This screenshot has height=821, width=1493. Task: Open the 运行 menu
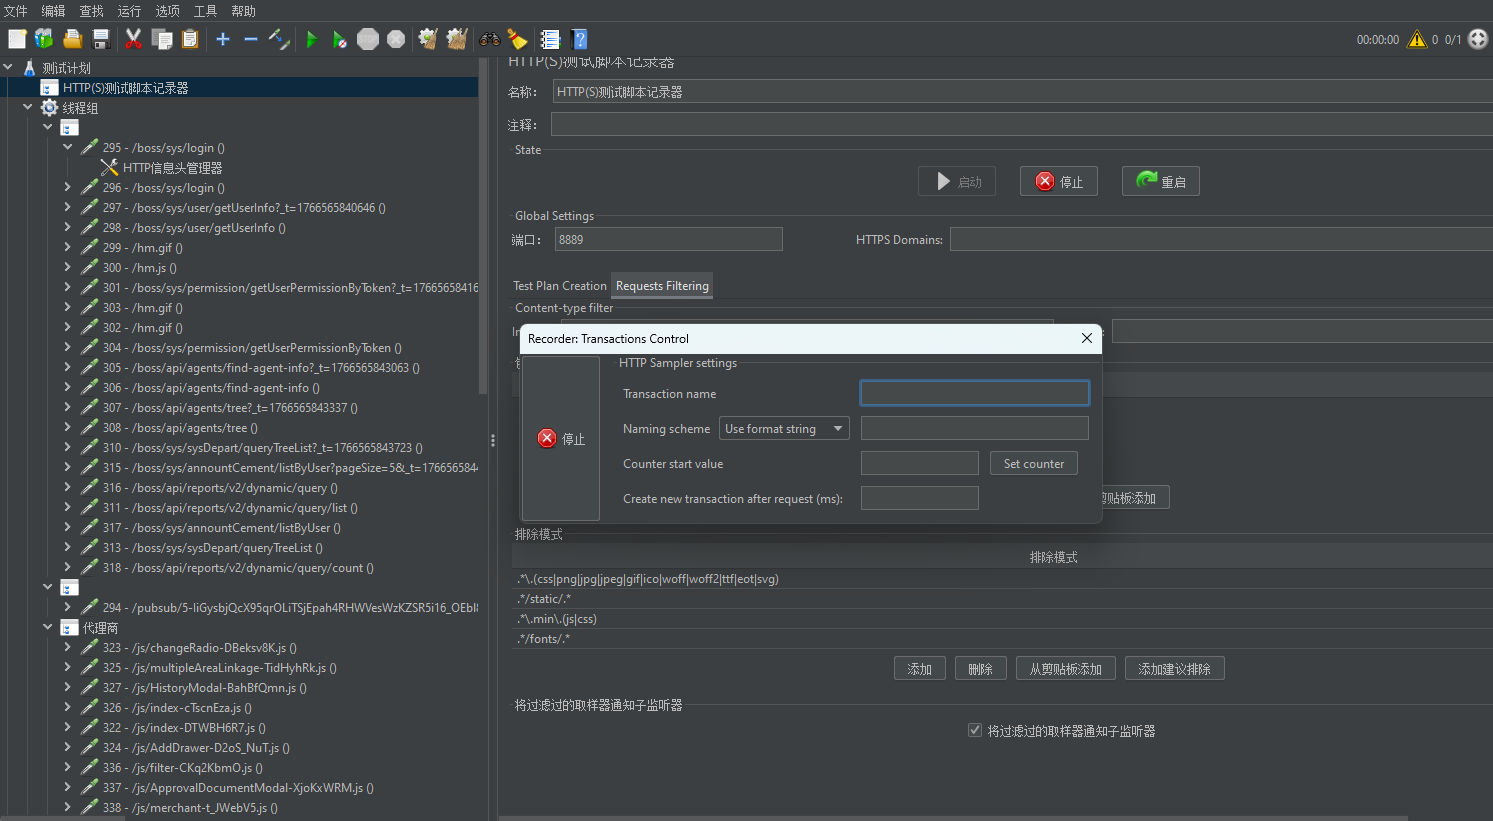point(129,11)
